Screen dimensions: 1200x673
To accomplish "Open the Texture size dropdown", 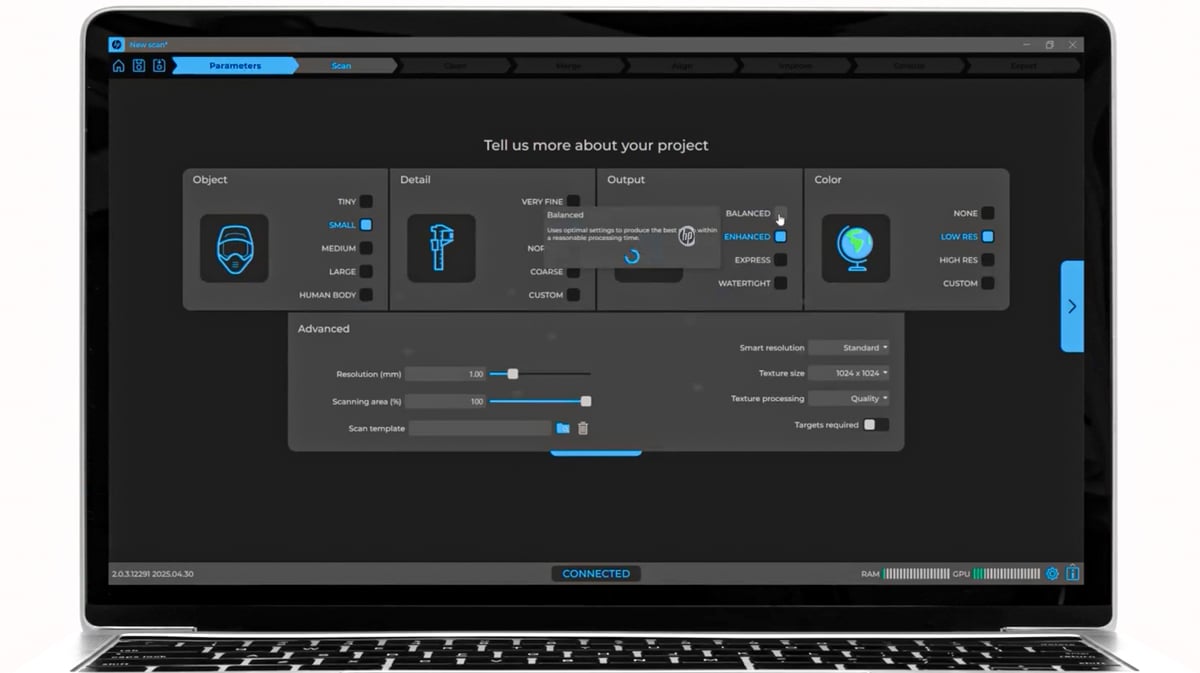I will 849,373.
